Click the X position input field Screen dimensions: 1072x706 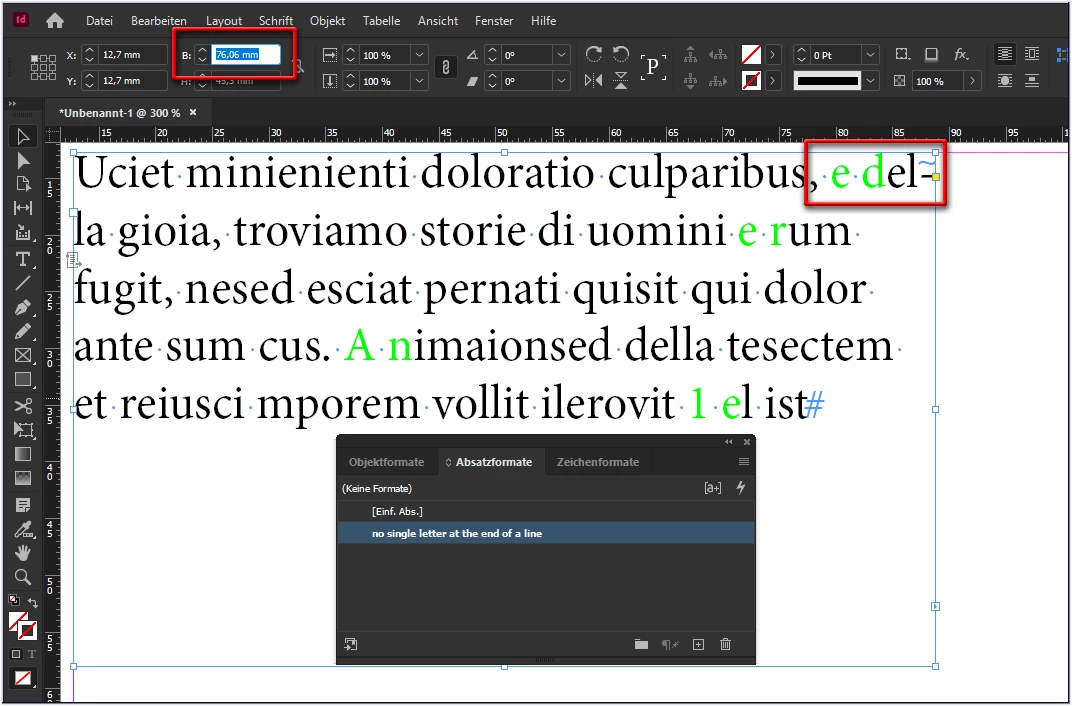(x=133, y=55)
